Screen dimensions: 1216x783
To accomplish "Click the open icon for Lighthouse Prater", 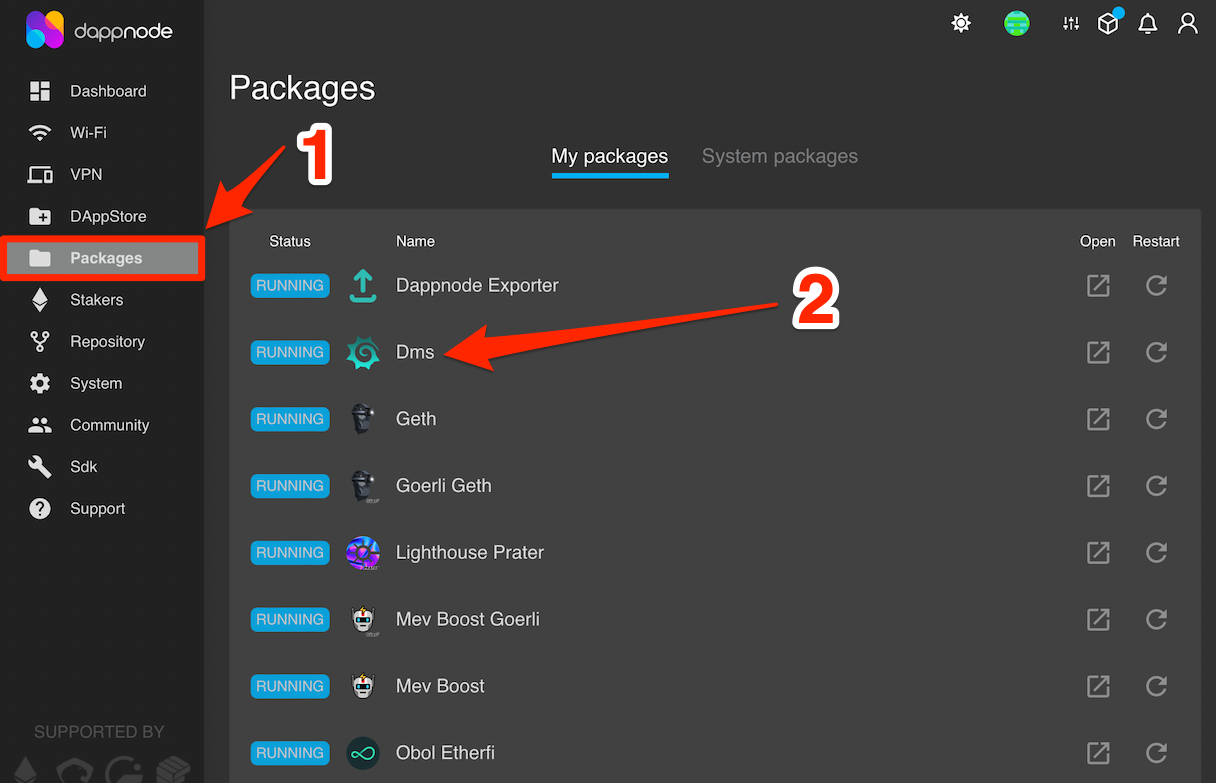I will (1098, 553).
